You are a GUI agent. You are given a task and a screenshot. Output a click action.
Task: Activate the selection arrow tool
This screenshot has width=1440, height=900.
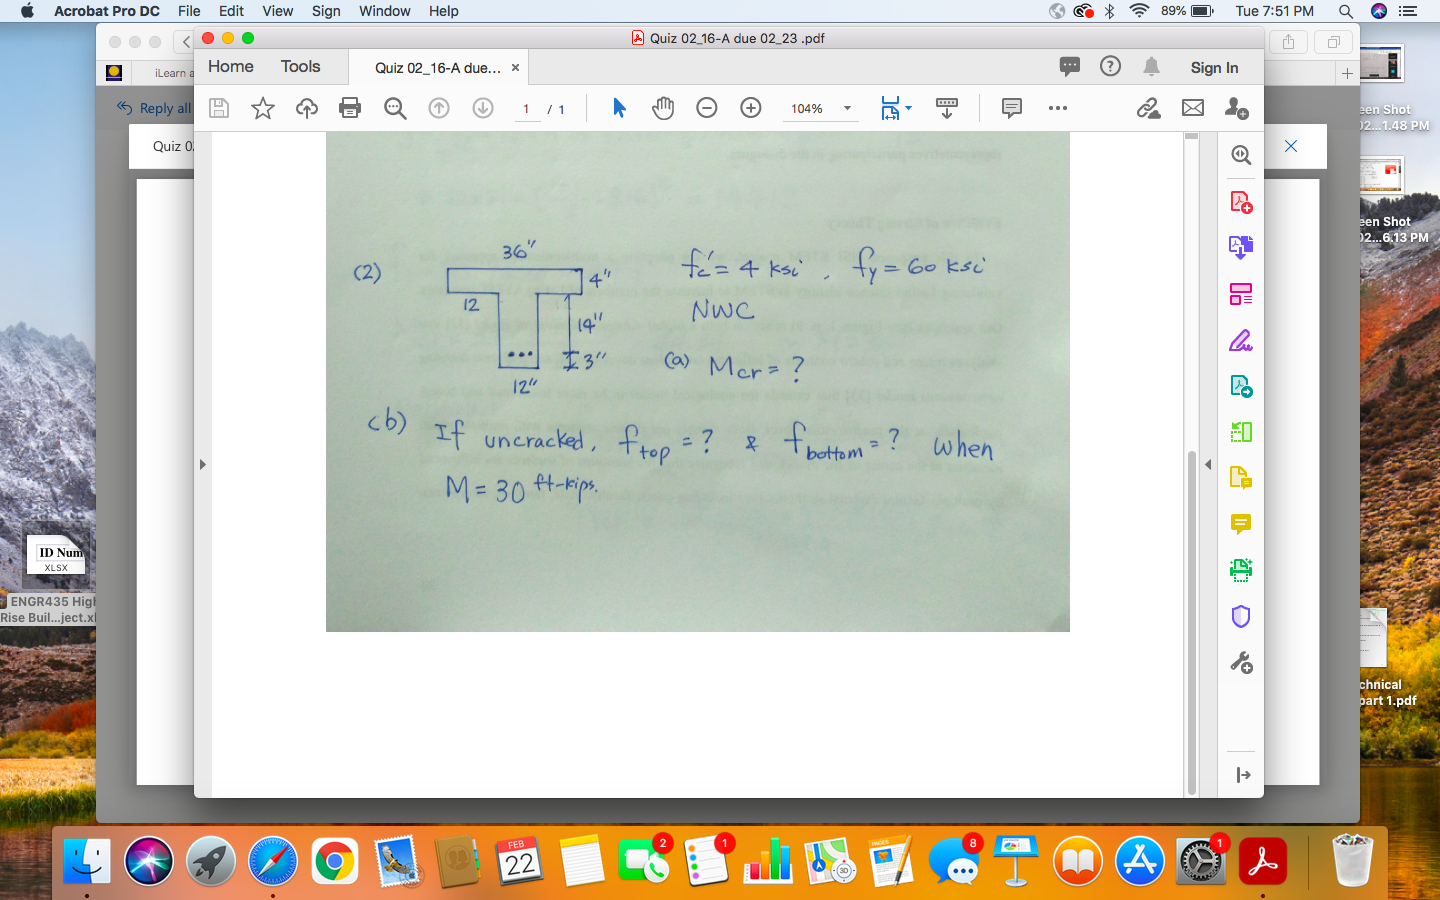(619, 108)
